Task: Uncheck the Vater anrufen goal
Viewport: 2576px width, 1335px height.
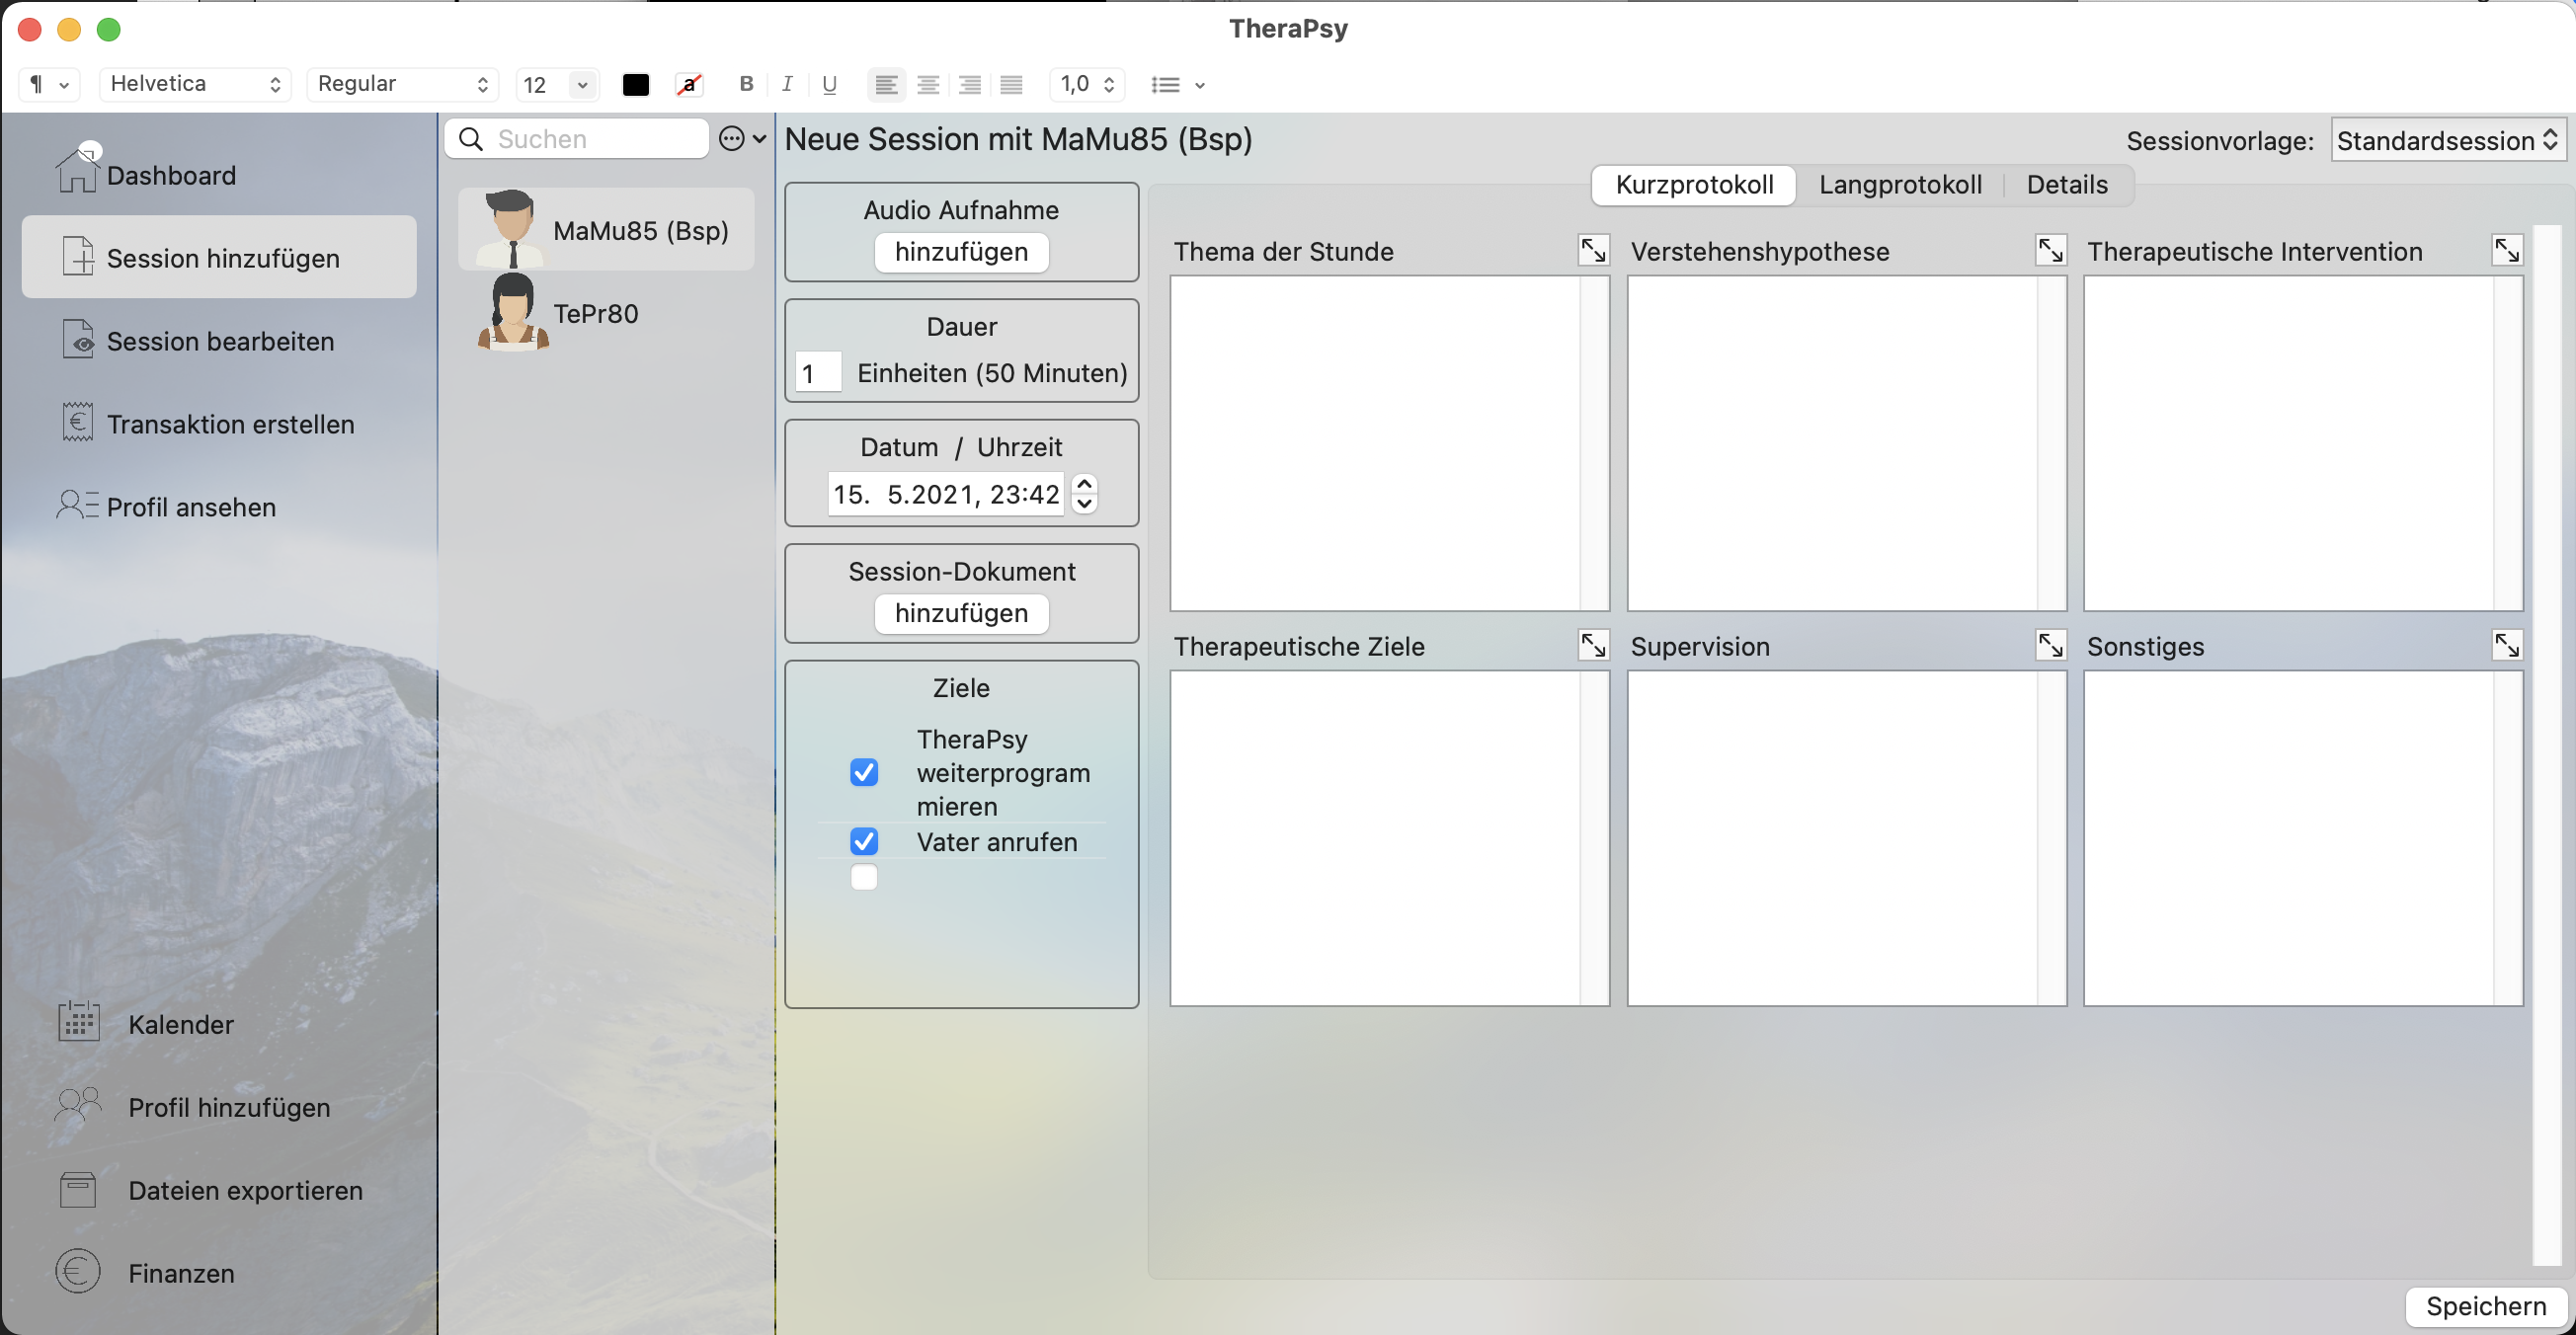Action: [864, 841]
